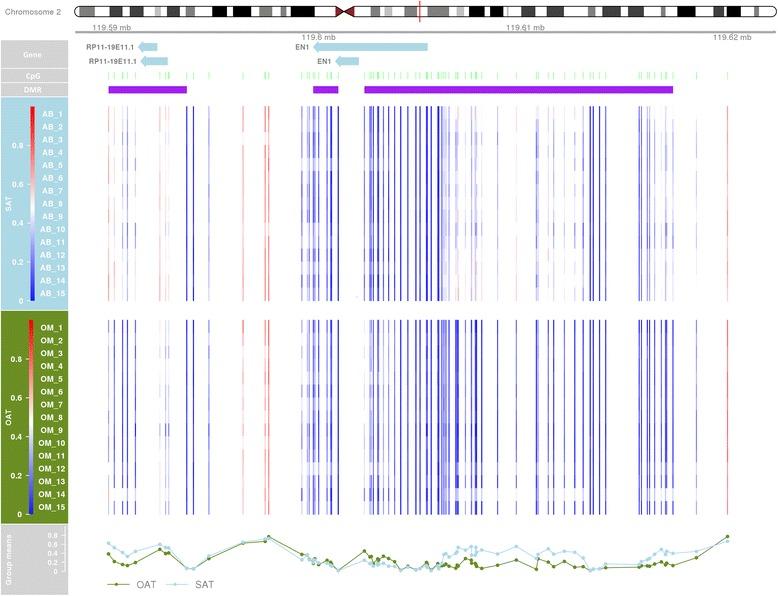
Task: Click the red position marker line on the ideogram
Action: tap(419, 11)
